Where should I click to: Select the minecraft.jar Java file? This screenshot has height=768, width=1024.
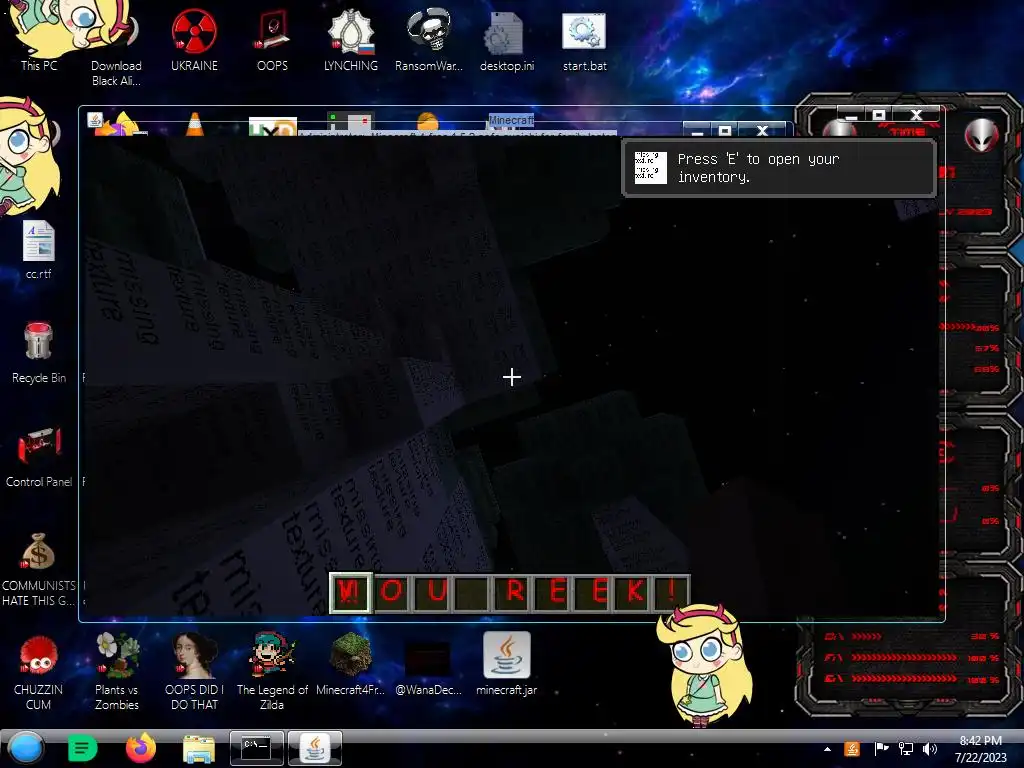tap(507, 663)
